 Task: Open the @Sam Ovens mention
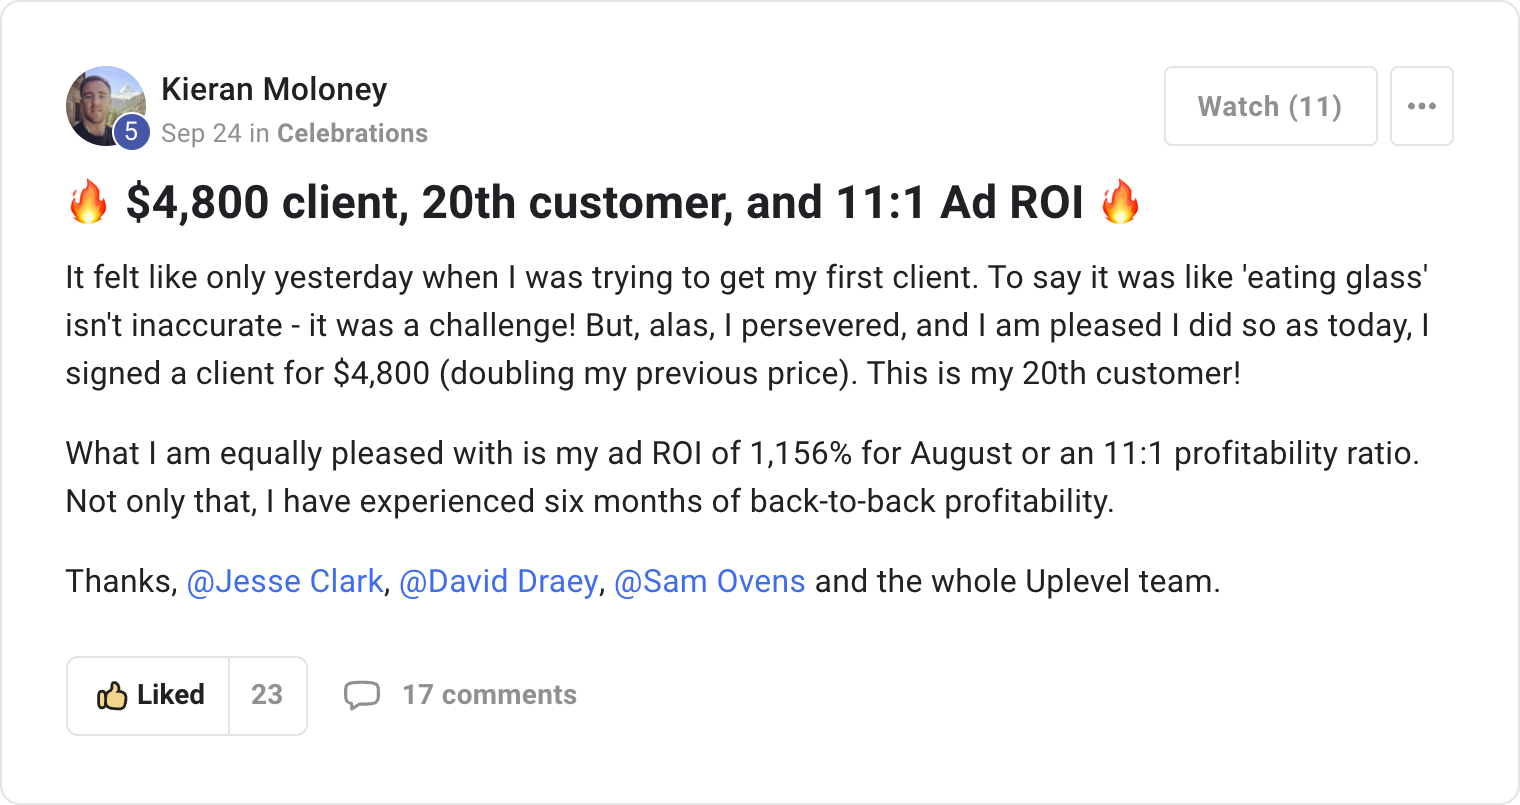[x=709, y=581]
